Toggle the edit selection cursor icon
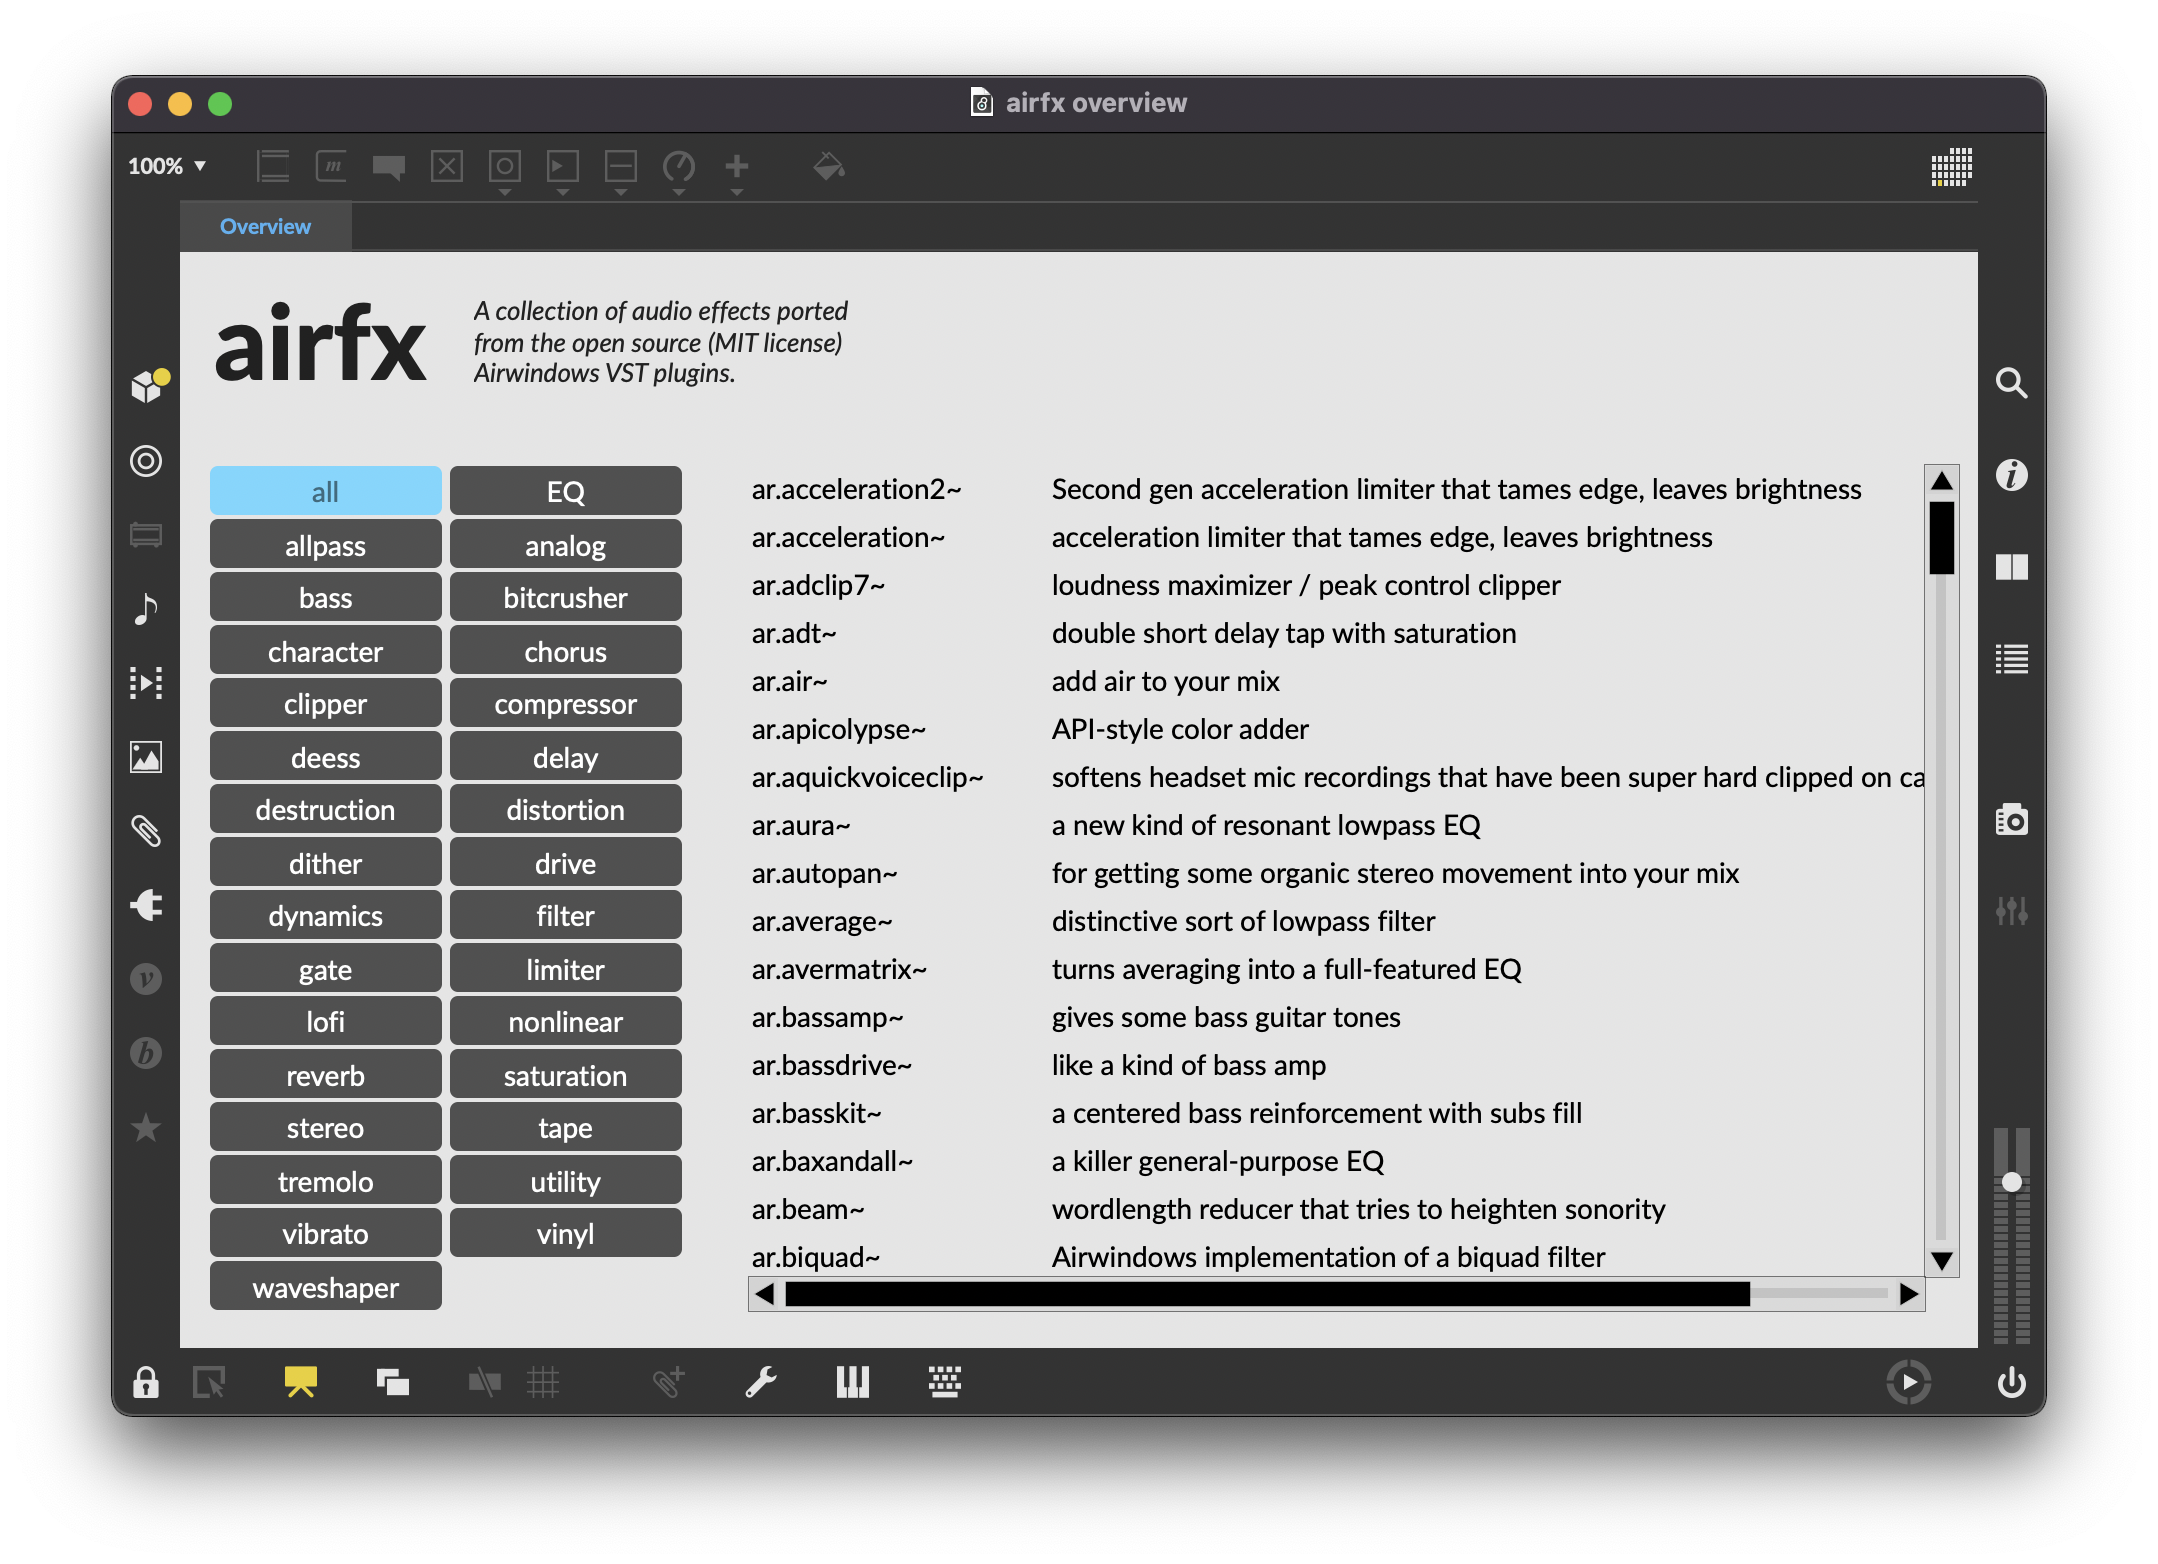The width and height of the screenshot is (2158, 1564). click(x=209, y=1382)
